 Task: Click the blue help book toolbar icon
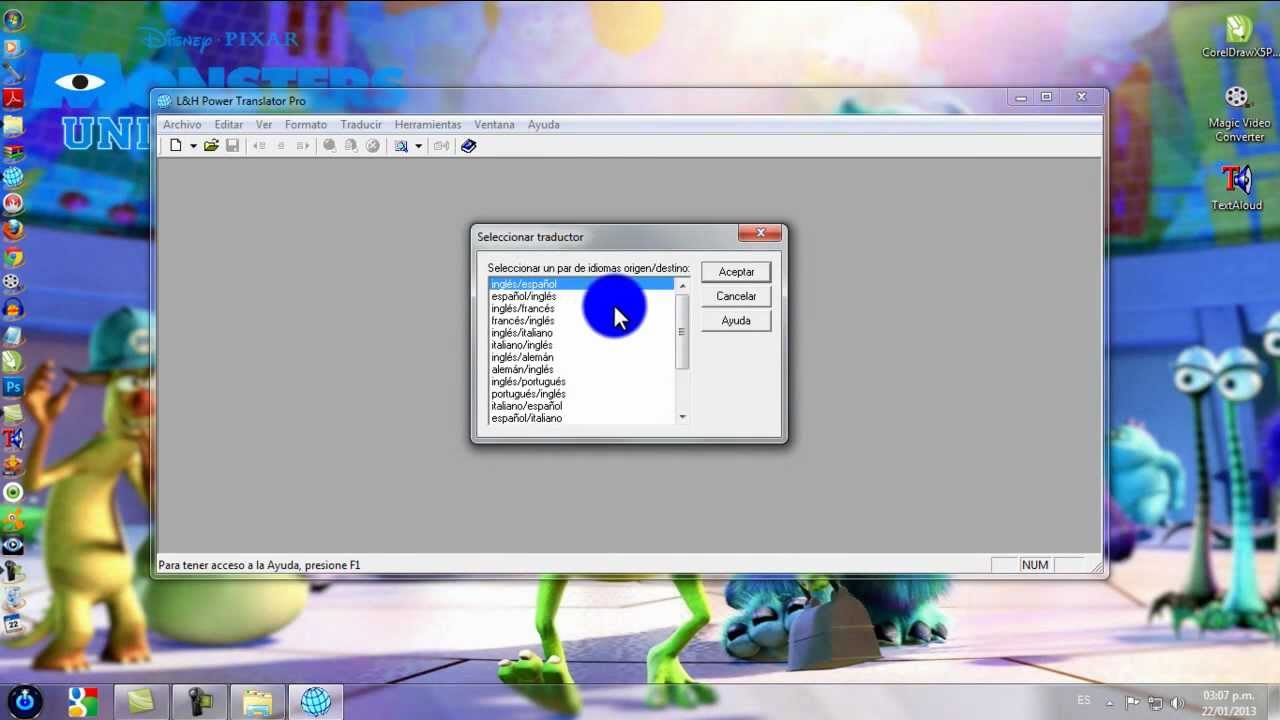click(x=468, y=146)
